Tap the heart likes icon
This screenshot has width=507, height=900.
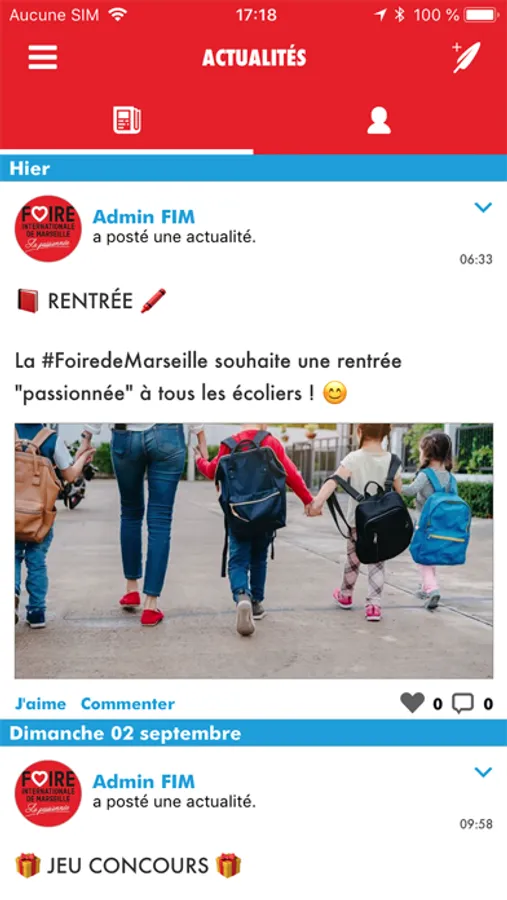pyautogui.click(x=412, y=703)
